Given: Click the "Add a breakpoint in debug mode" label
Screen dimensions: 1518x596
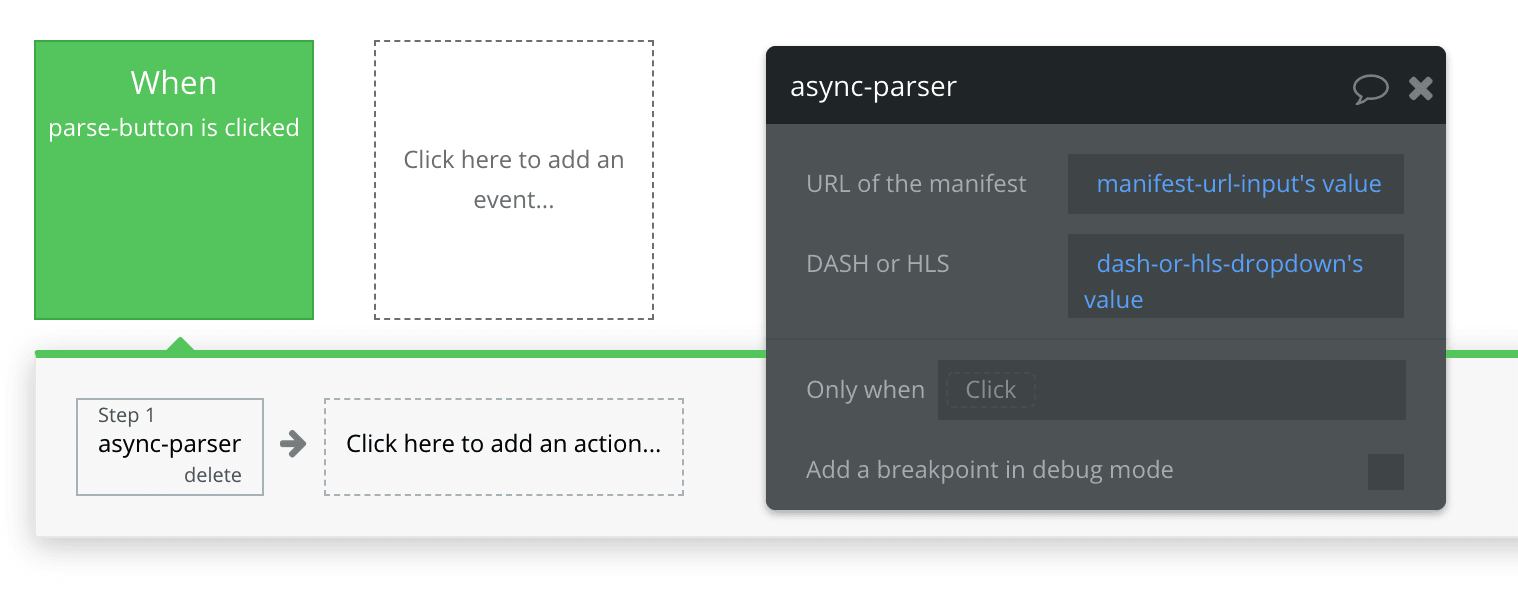Looking at the screenshot, I should pyautogui.click(x=989, y=470).
